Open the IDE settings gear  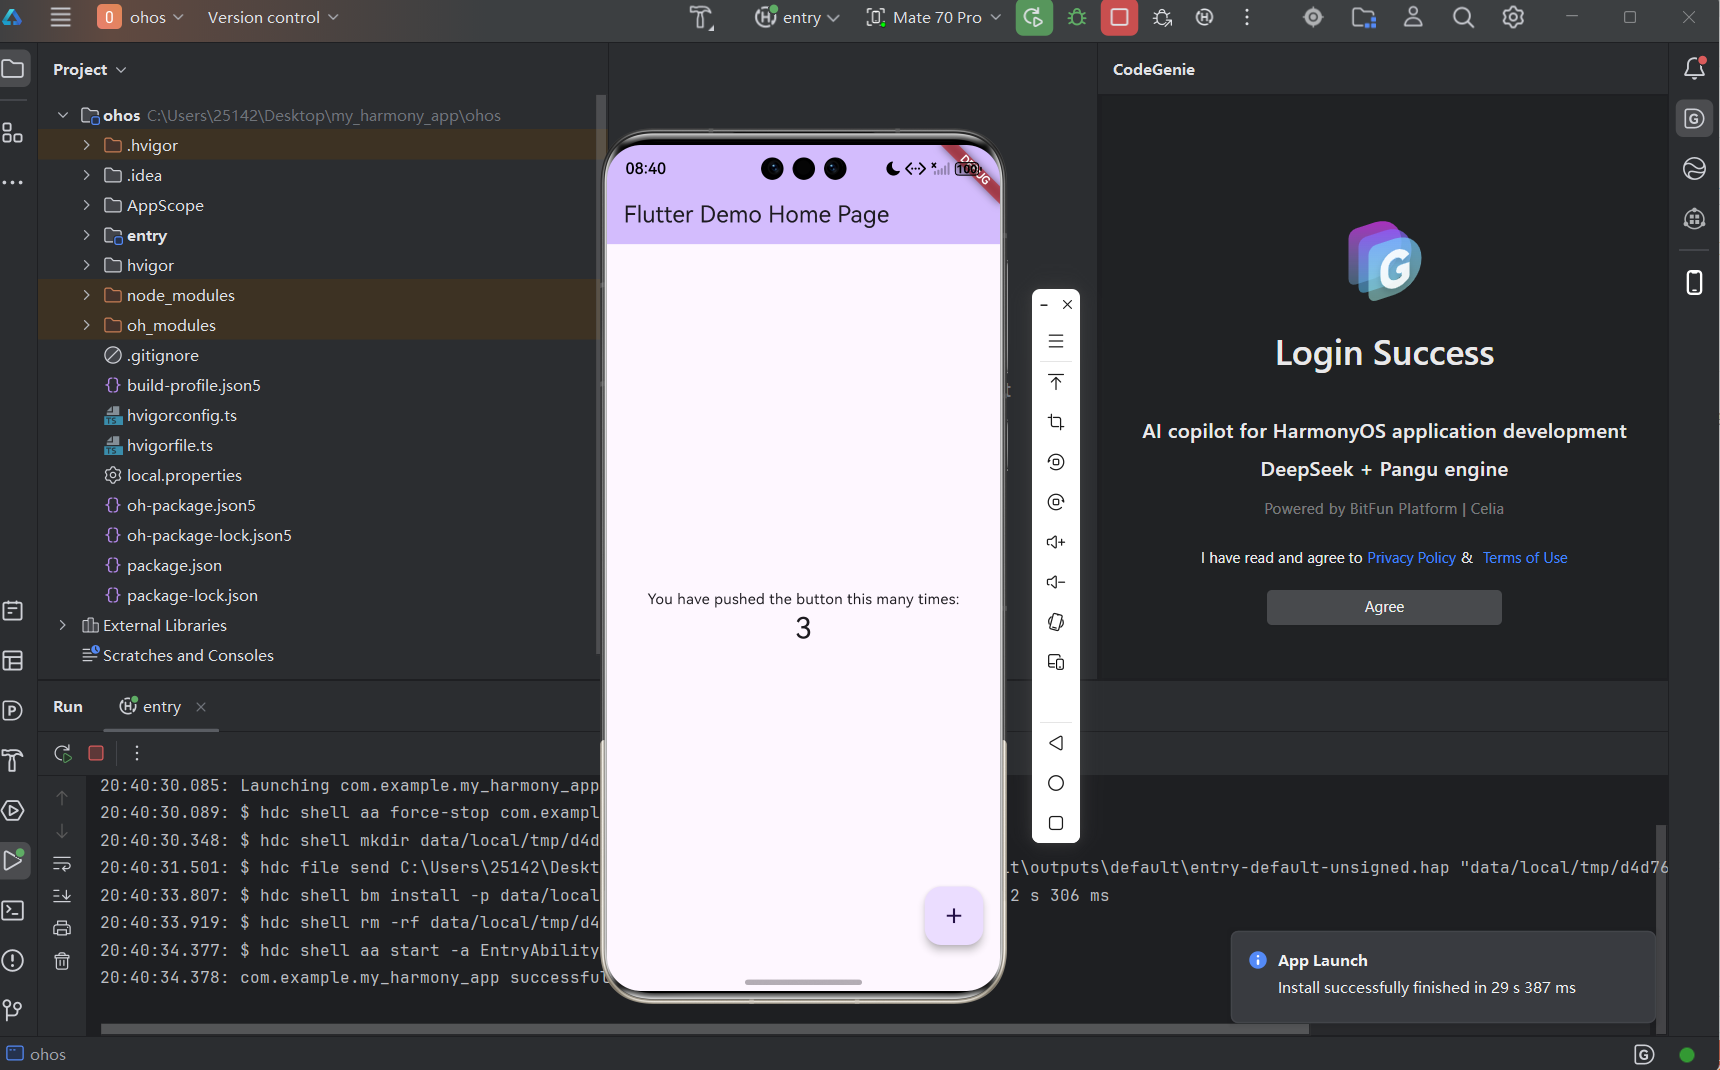pos(1513,17)
